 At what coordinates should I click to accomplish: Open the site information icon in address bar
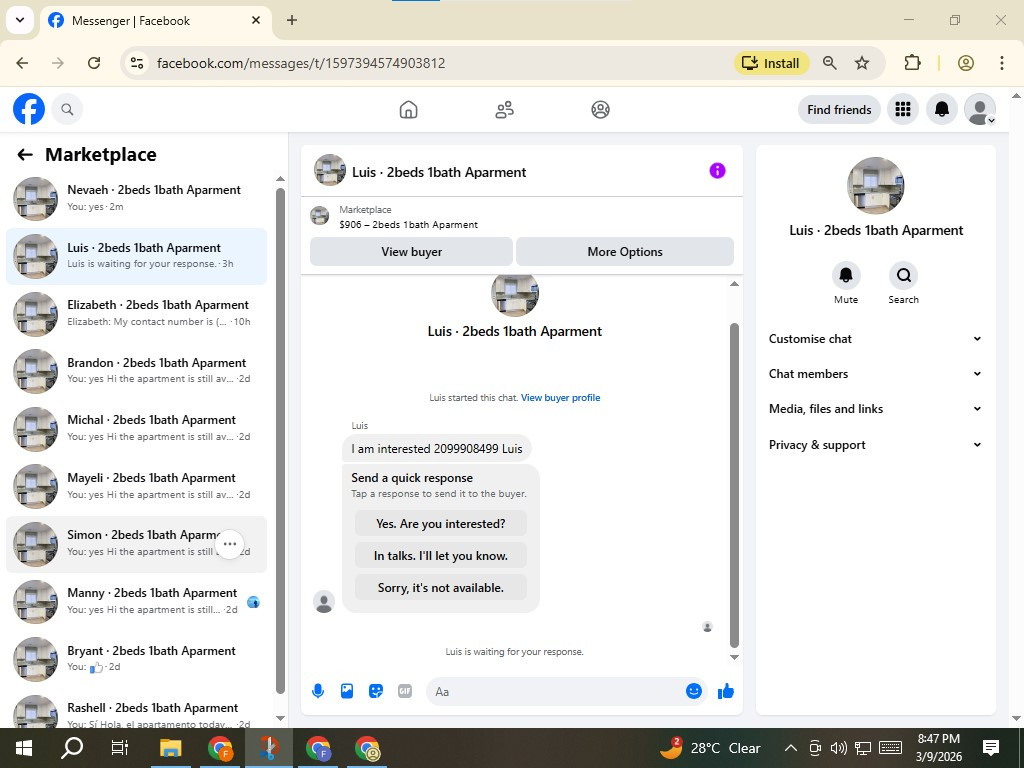coord(136,63)
